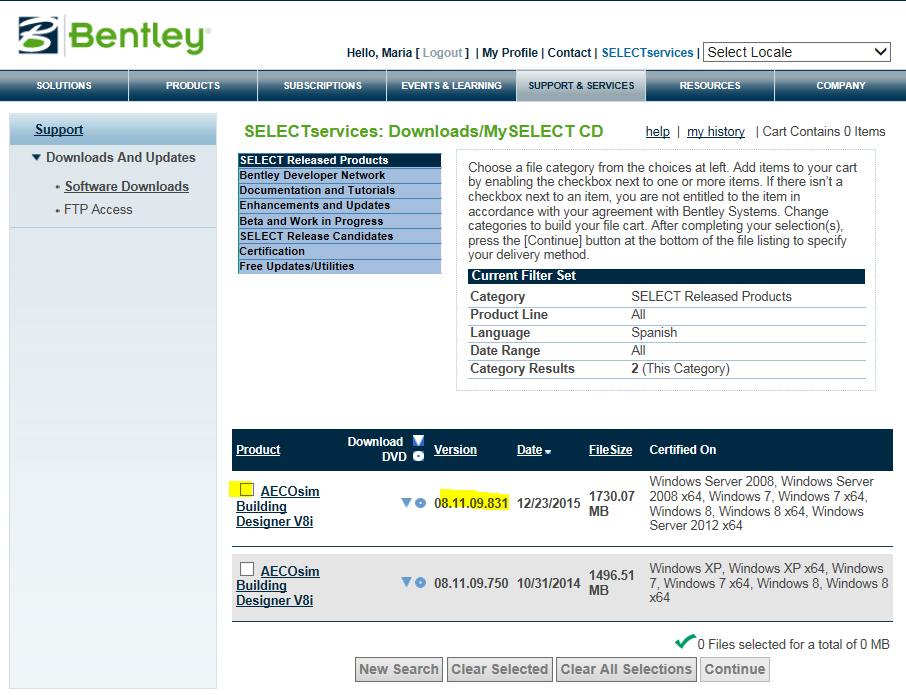Click version text 08.11.09.831
This screenshot has width=906, height=695.
coord(471,503)
